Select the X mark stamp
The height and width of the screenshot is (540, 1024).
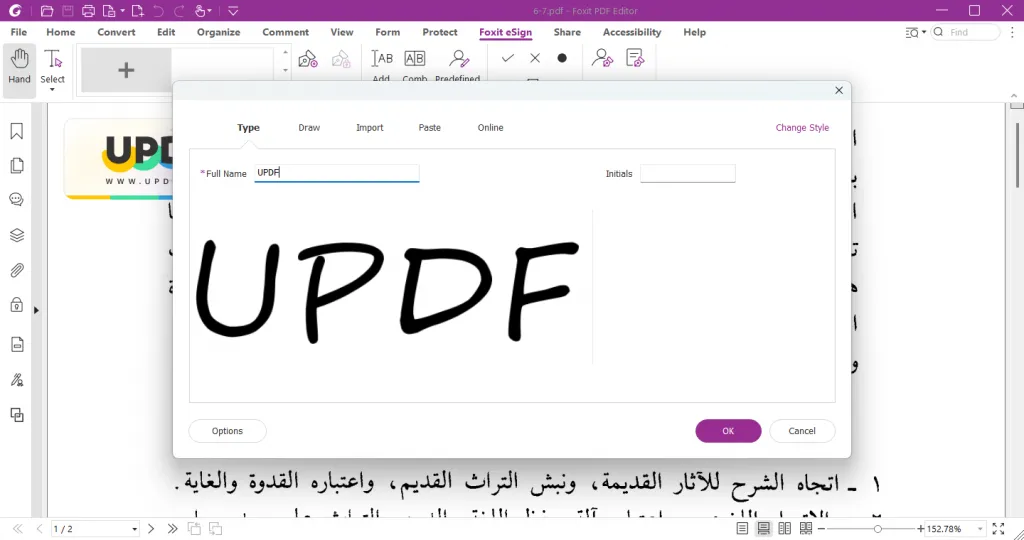point(535,58)
